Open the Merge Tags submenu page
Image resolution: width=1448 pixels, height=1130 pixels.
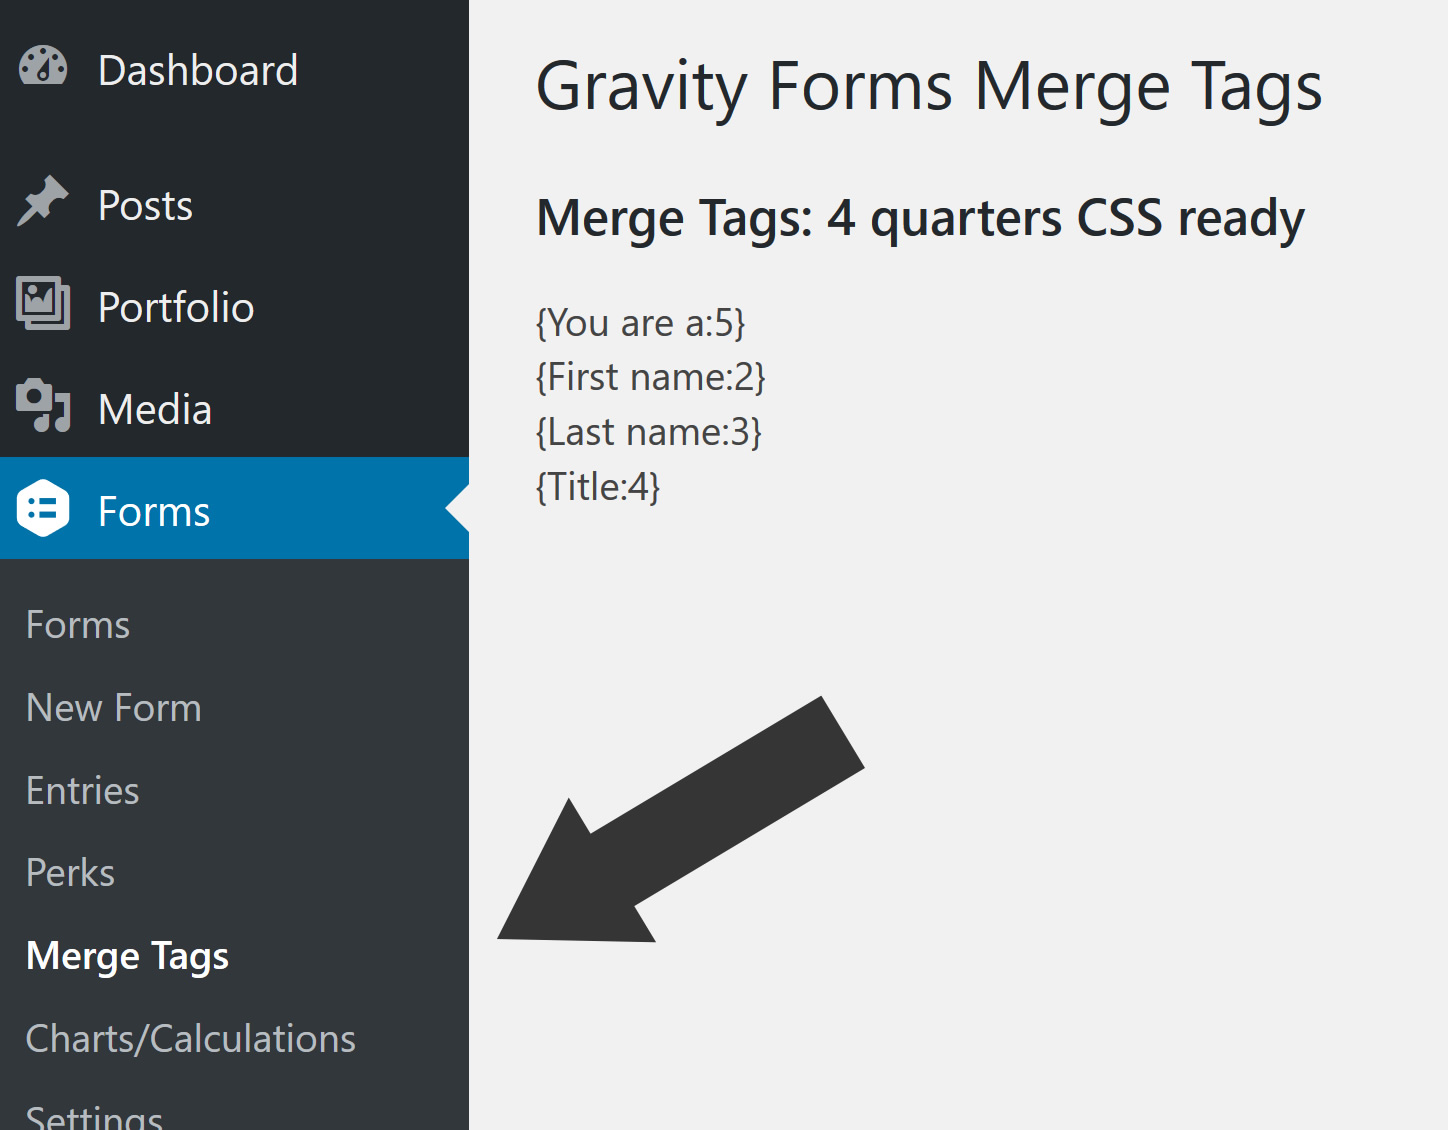(128, 956)
